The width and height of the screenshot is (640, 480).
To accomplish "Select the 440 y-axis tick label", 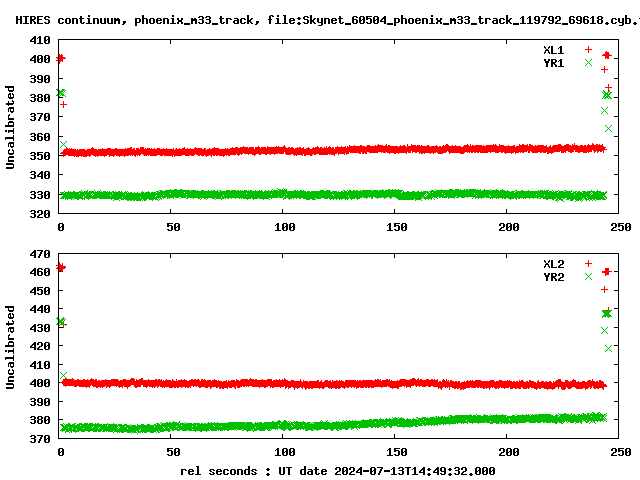I will [40, 309].
